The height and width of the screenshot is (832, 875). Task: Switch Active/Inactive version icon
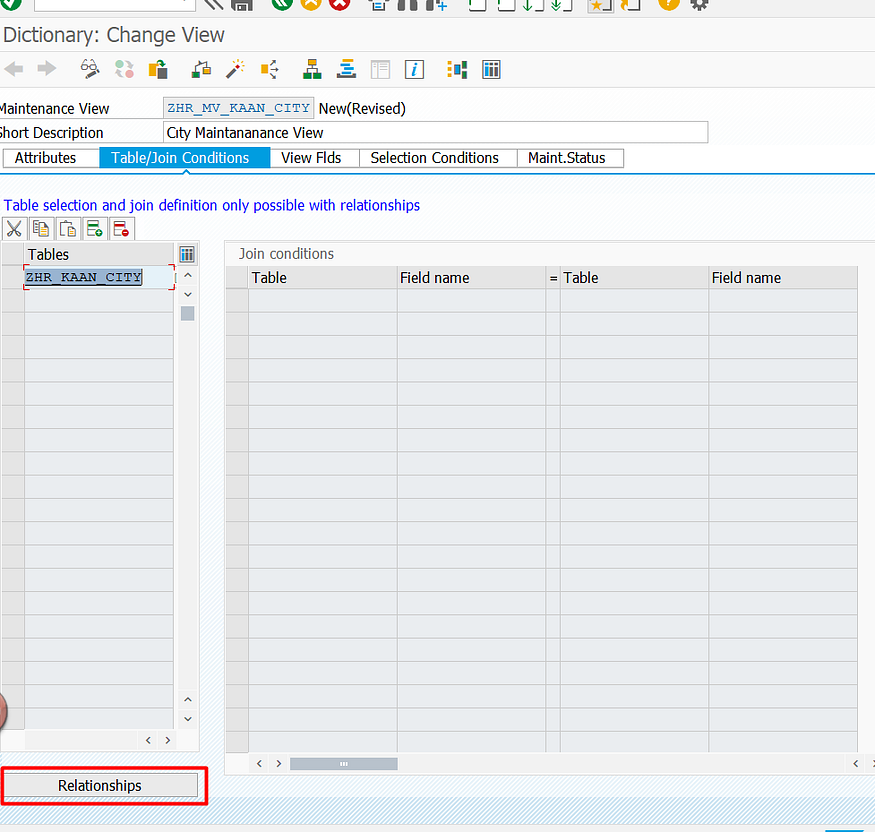pos(124,69)
